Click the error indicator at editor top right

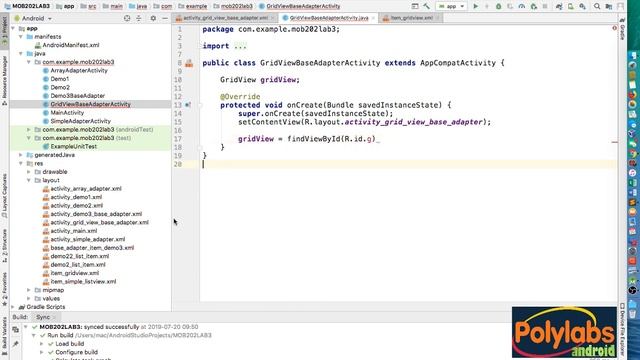pyautogui.click(x=614, y=28)
